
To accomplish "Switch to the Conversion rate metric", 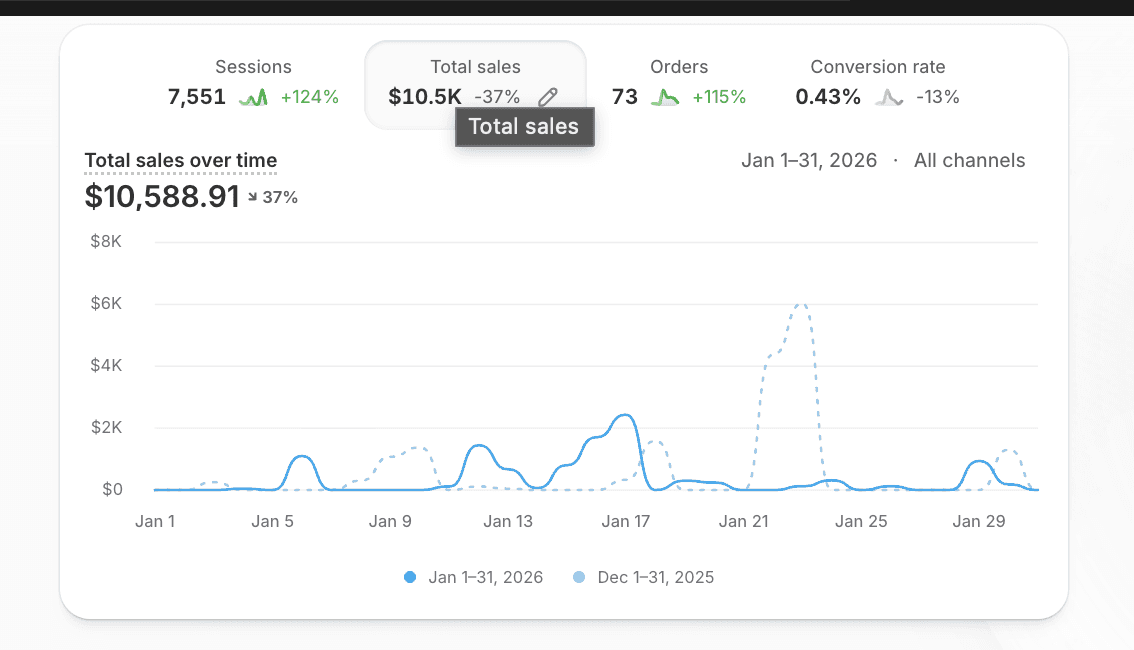I will 877,83.
